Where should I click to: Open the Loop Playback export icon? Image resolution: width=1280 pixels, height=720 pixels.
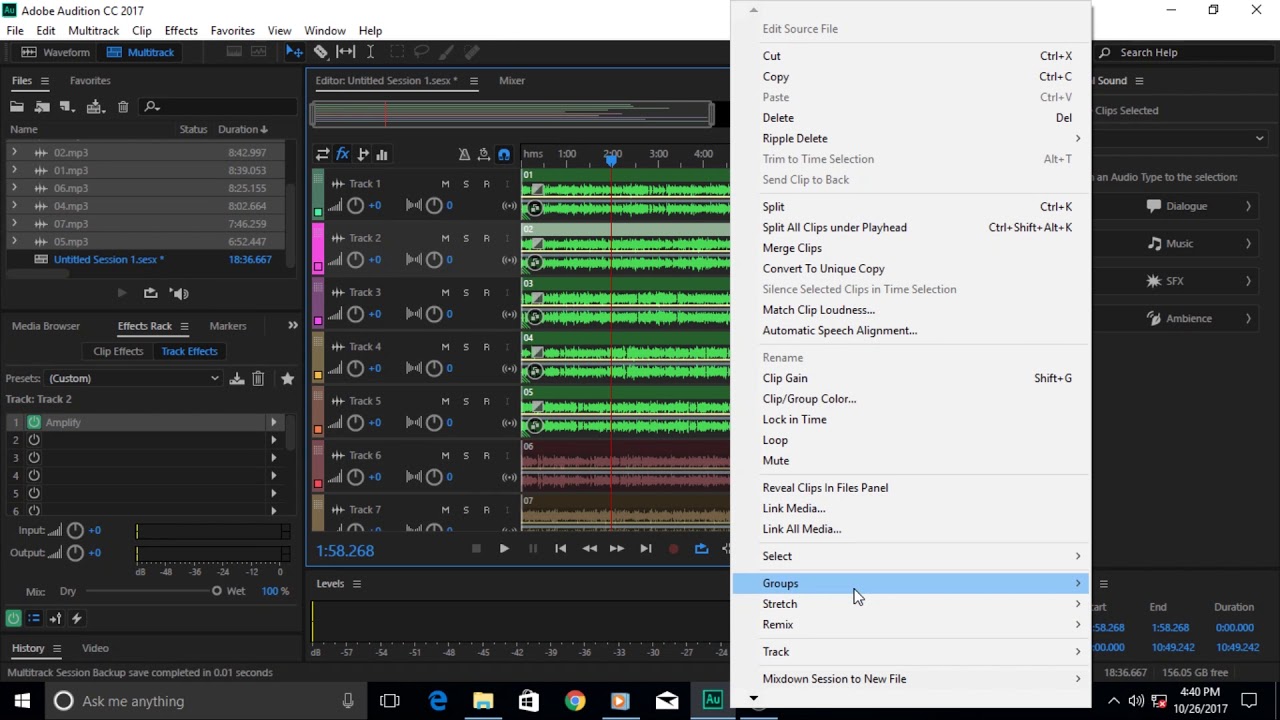click(x=150, y=293)
